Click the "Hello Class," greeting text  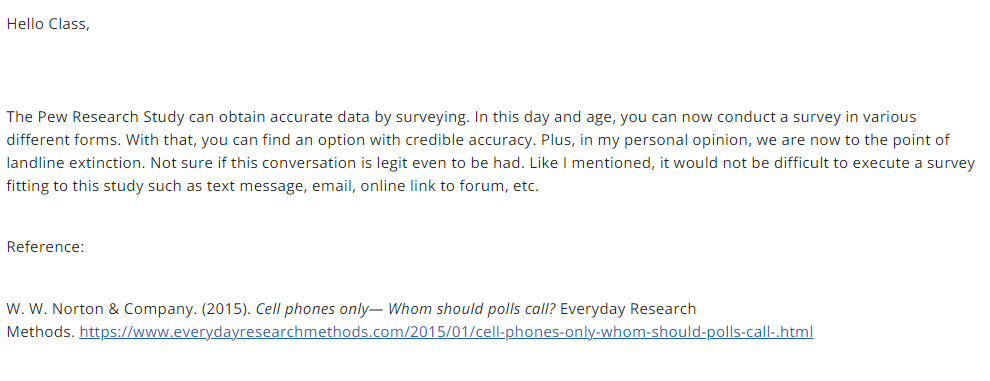48,24
